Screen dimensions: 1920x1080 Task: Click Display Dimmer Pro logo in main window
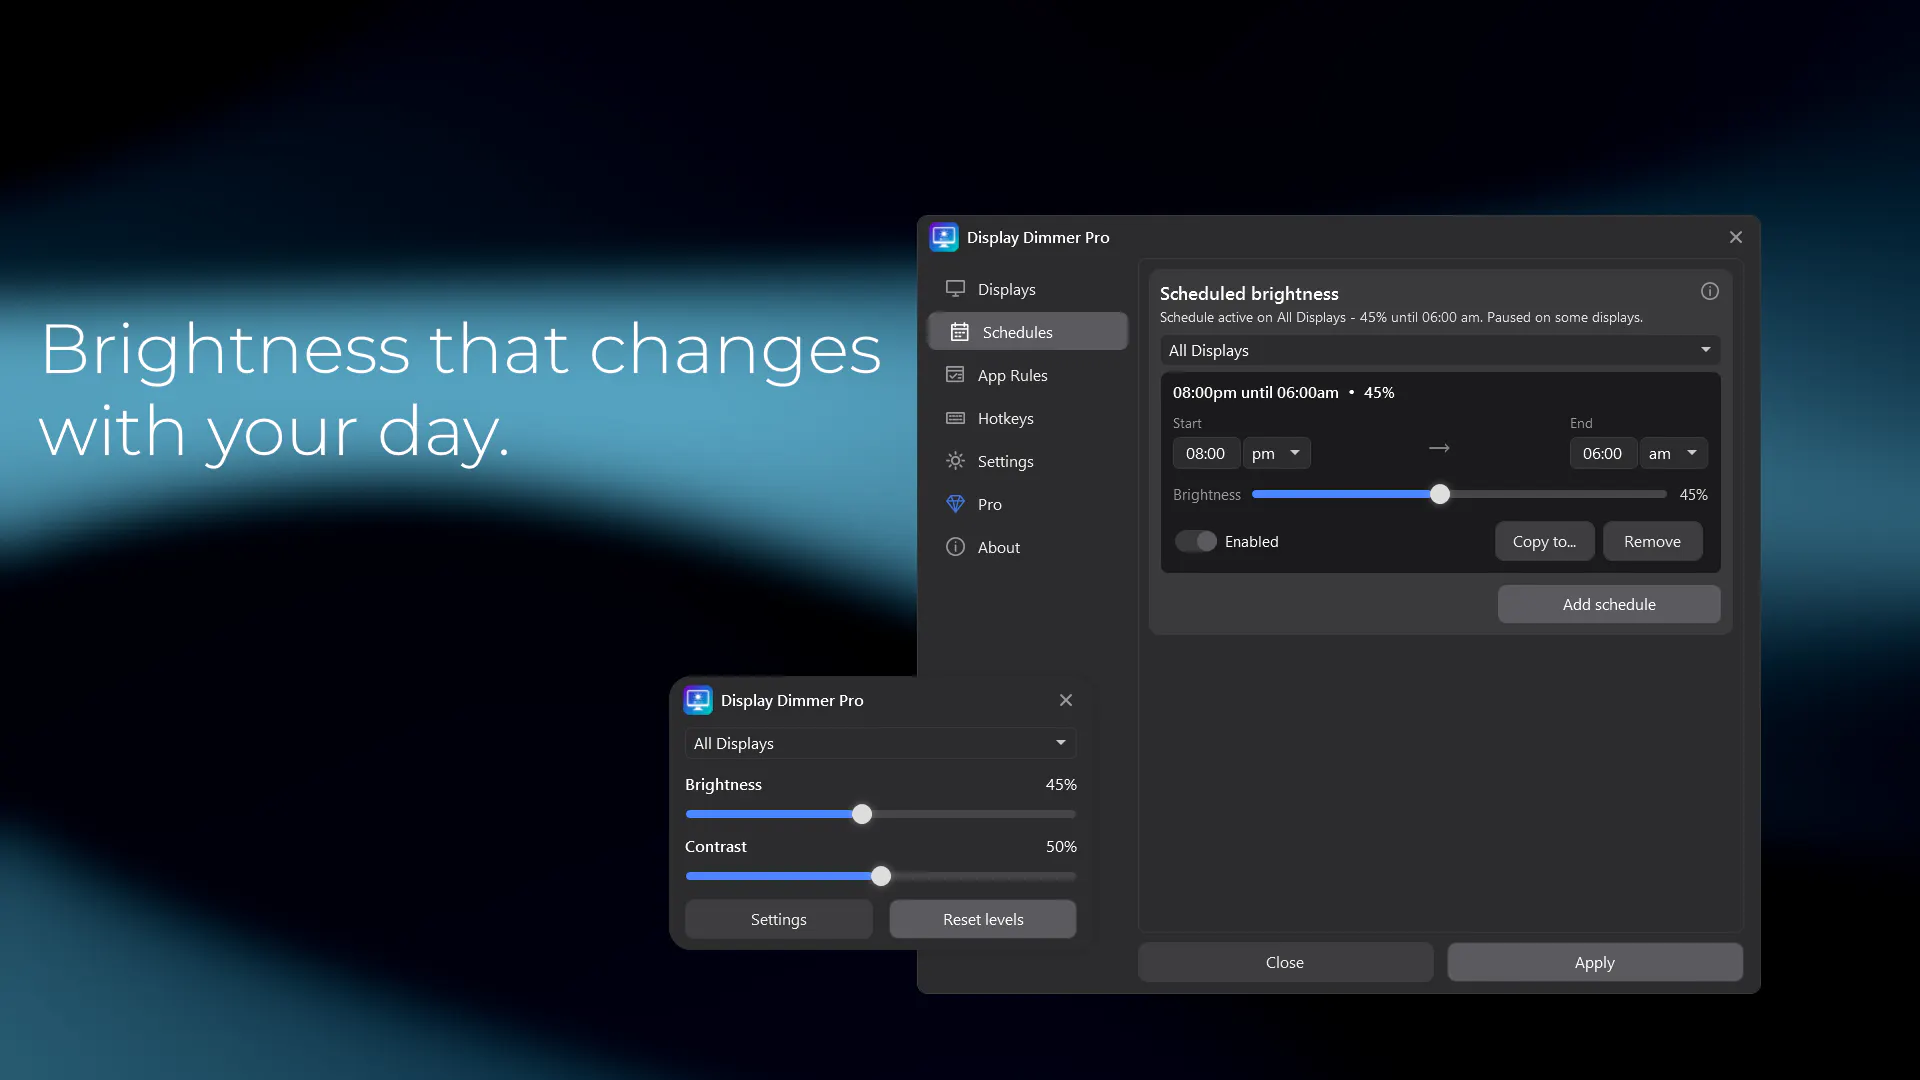click(943, 237)
